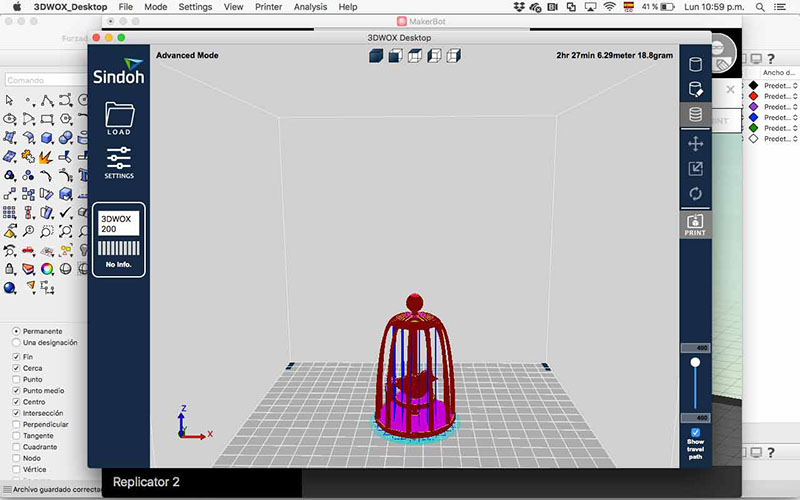Open the LOAD folder icon in 3DWOX

tap(119, 118)
